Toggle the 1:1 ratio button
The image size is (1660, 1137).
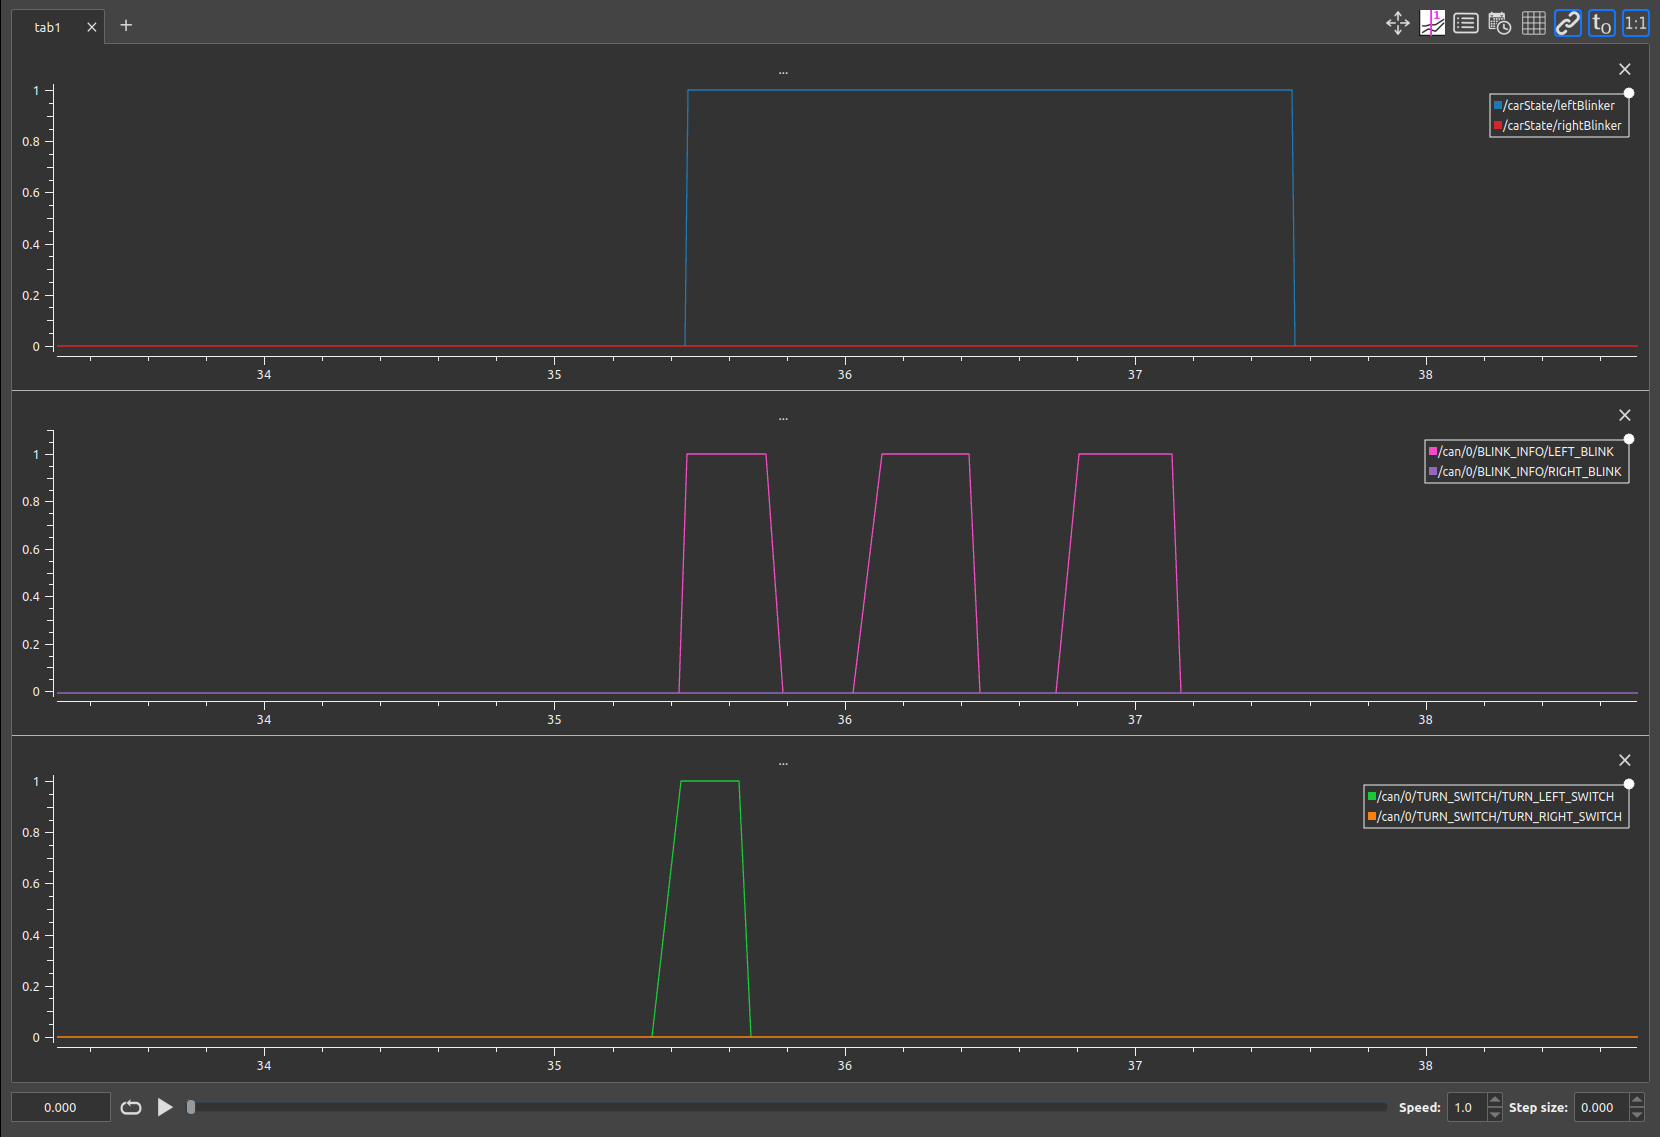click(x=1636, y=23)
